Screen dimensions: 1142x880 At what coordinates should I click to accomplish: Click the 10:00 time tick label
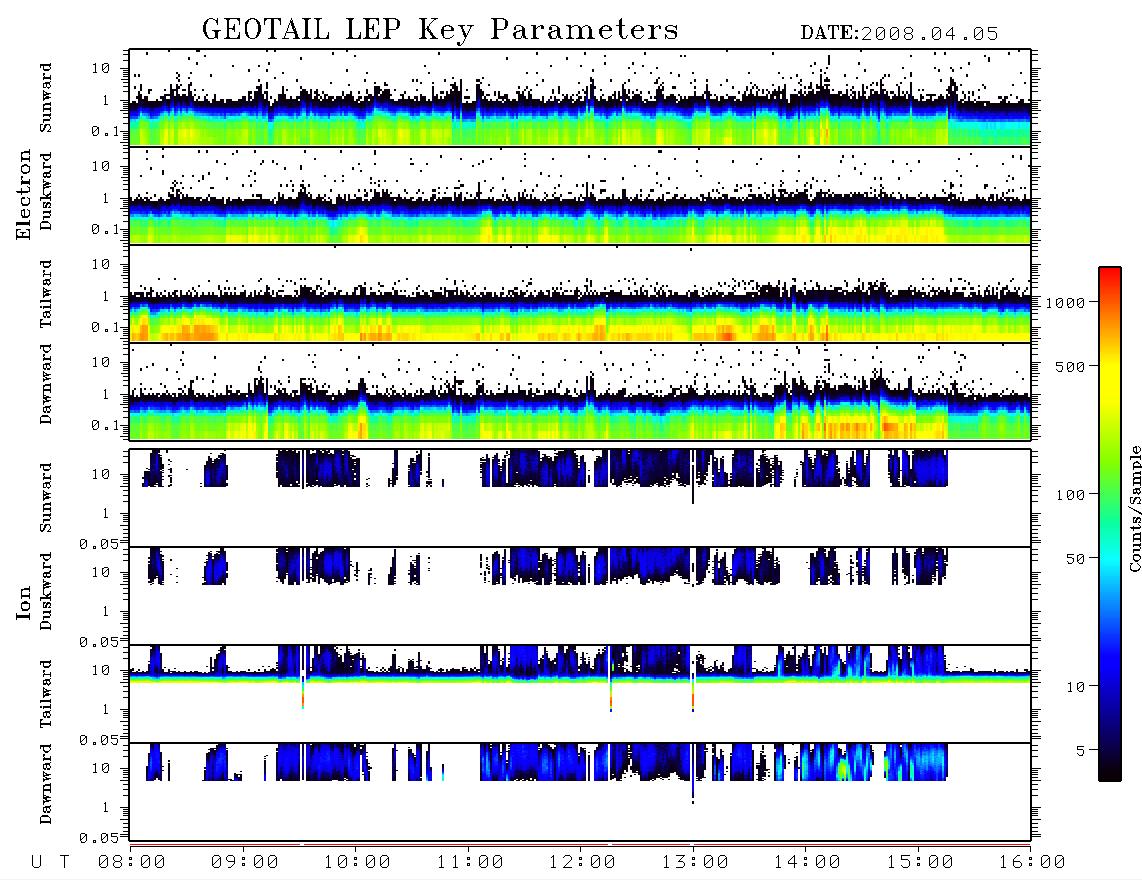click(357, 863)
